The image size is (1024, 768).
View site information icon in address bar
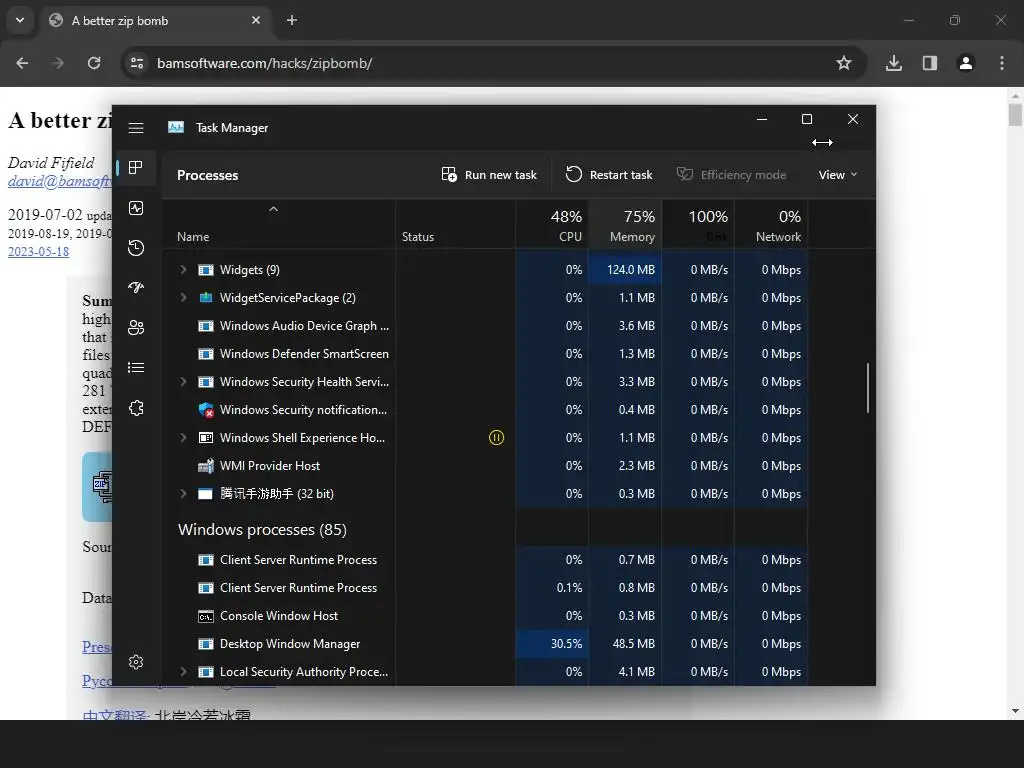(x=136, y=63)
